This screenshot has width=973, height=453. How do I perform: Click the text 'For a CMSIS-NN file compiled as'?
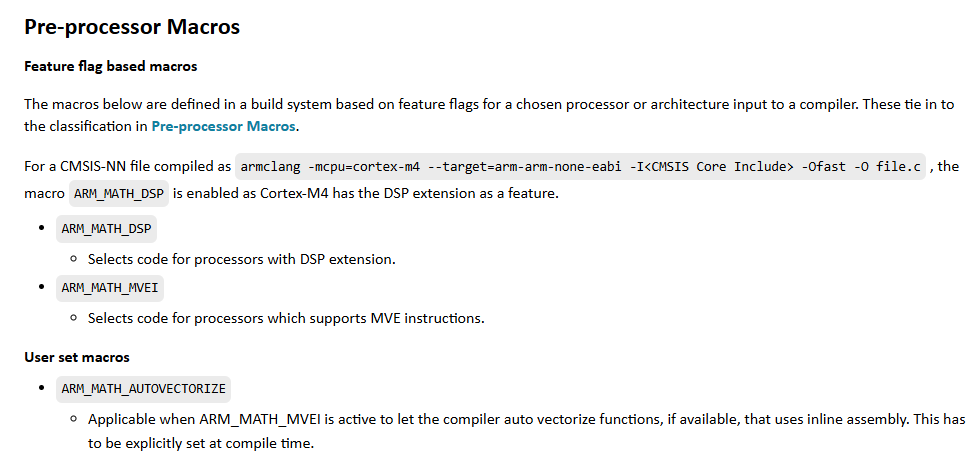click(x=126, y=166)
